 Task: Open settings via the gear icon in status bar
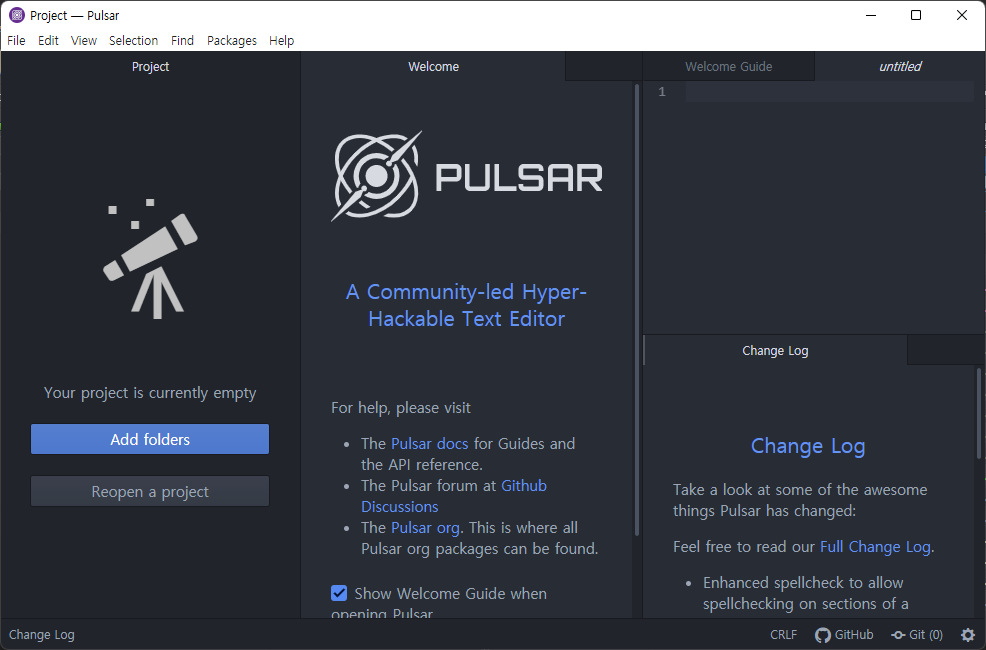[x=968, y=635]
